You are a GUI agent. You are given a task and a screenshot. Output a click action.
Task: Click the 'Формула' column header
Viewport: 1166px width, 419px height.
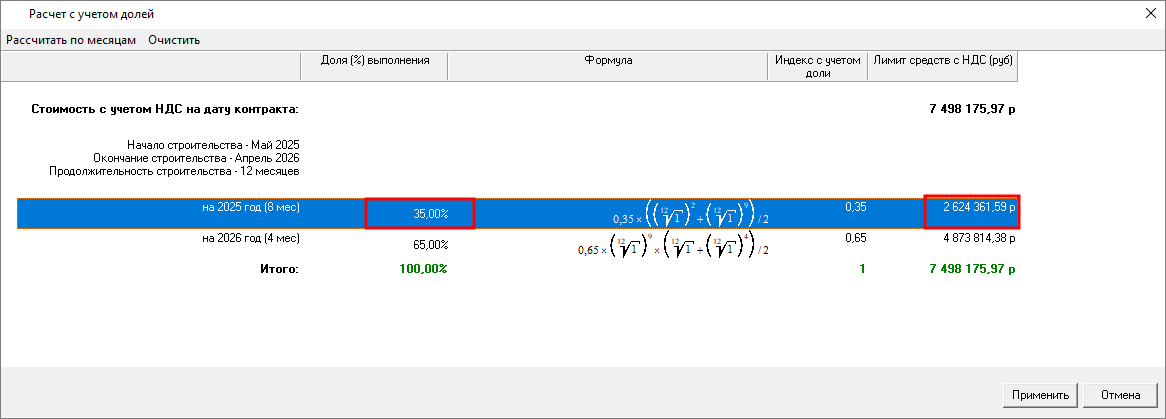608,61
